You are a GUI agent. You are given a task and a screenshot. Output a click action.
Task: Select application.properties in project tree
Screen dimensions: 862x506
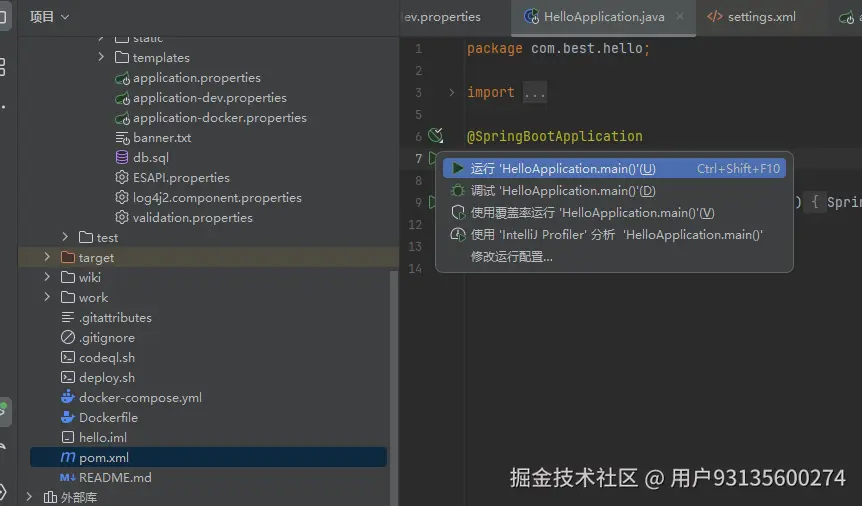tap(197, 78)
